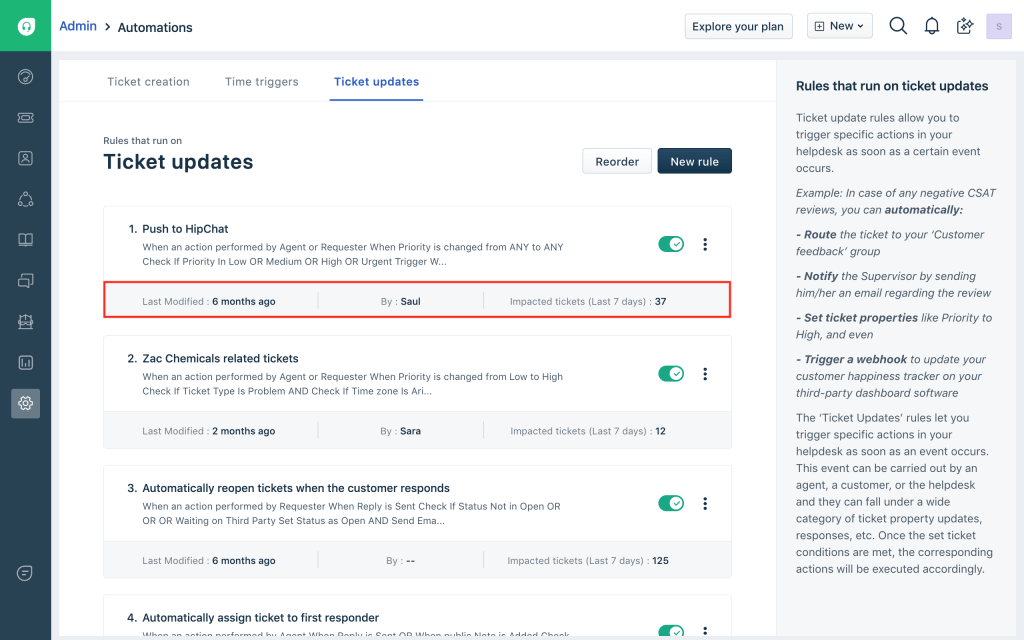Open the Contacts icon in the sidebar
The width and height of the screenshot is (1024, 640).
point(26,158)
